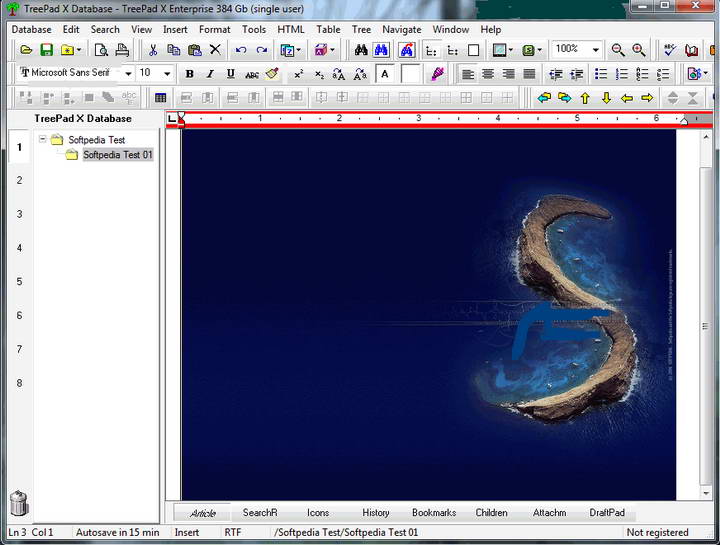This screenshot has height=545, width=720.
Task: Expand the new node folder dropdown arrow
Action: pos(79,50)
